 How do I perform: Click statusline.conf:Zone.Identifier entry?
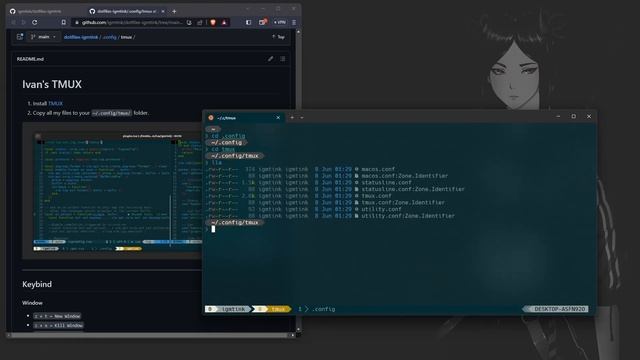pos(413,189)
